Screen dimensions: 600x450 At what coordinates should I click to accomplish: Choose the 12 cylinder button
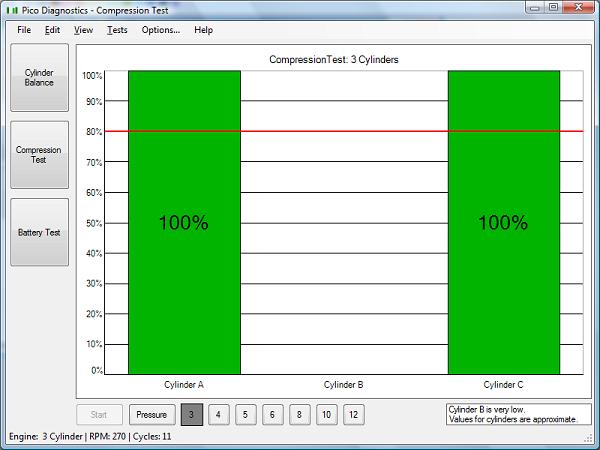click(x=353, y=414)
